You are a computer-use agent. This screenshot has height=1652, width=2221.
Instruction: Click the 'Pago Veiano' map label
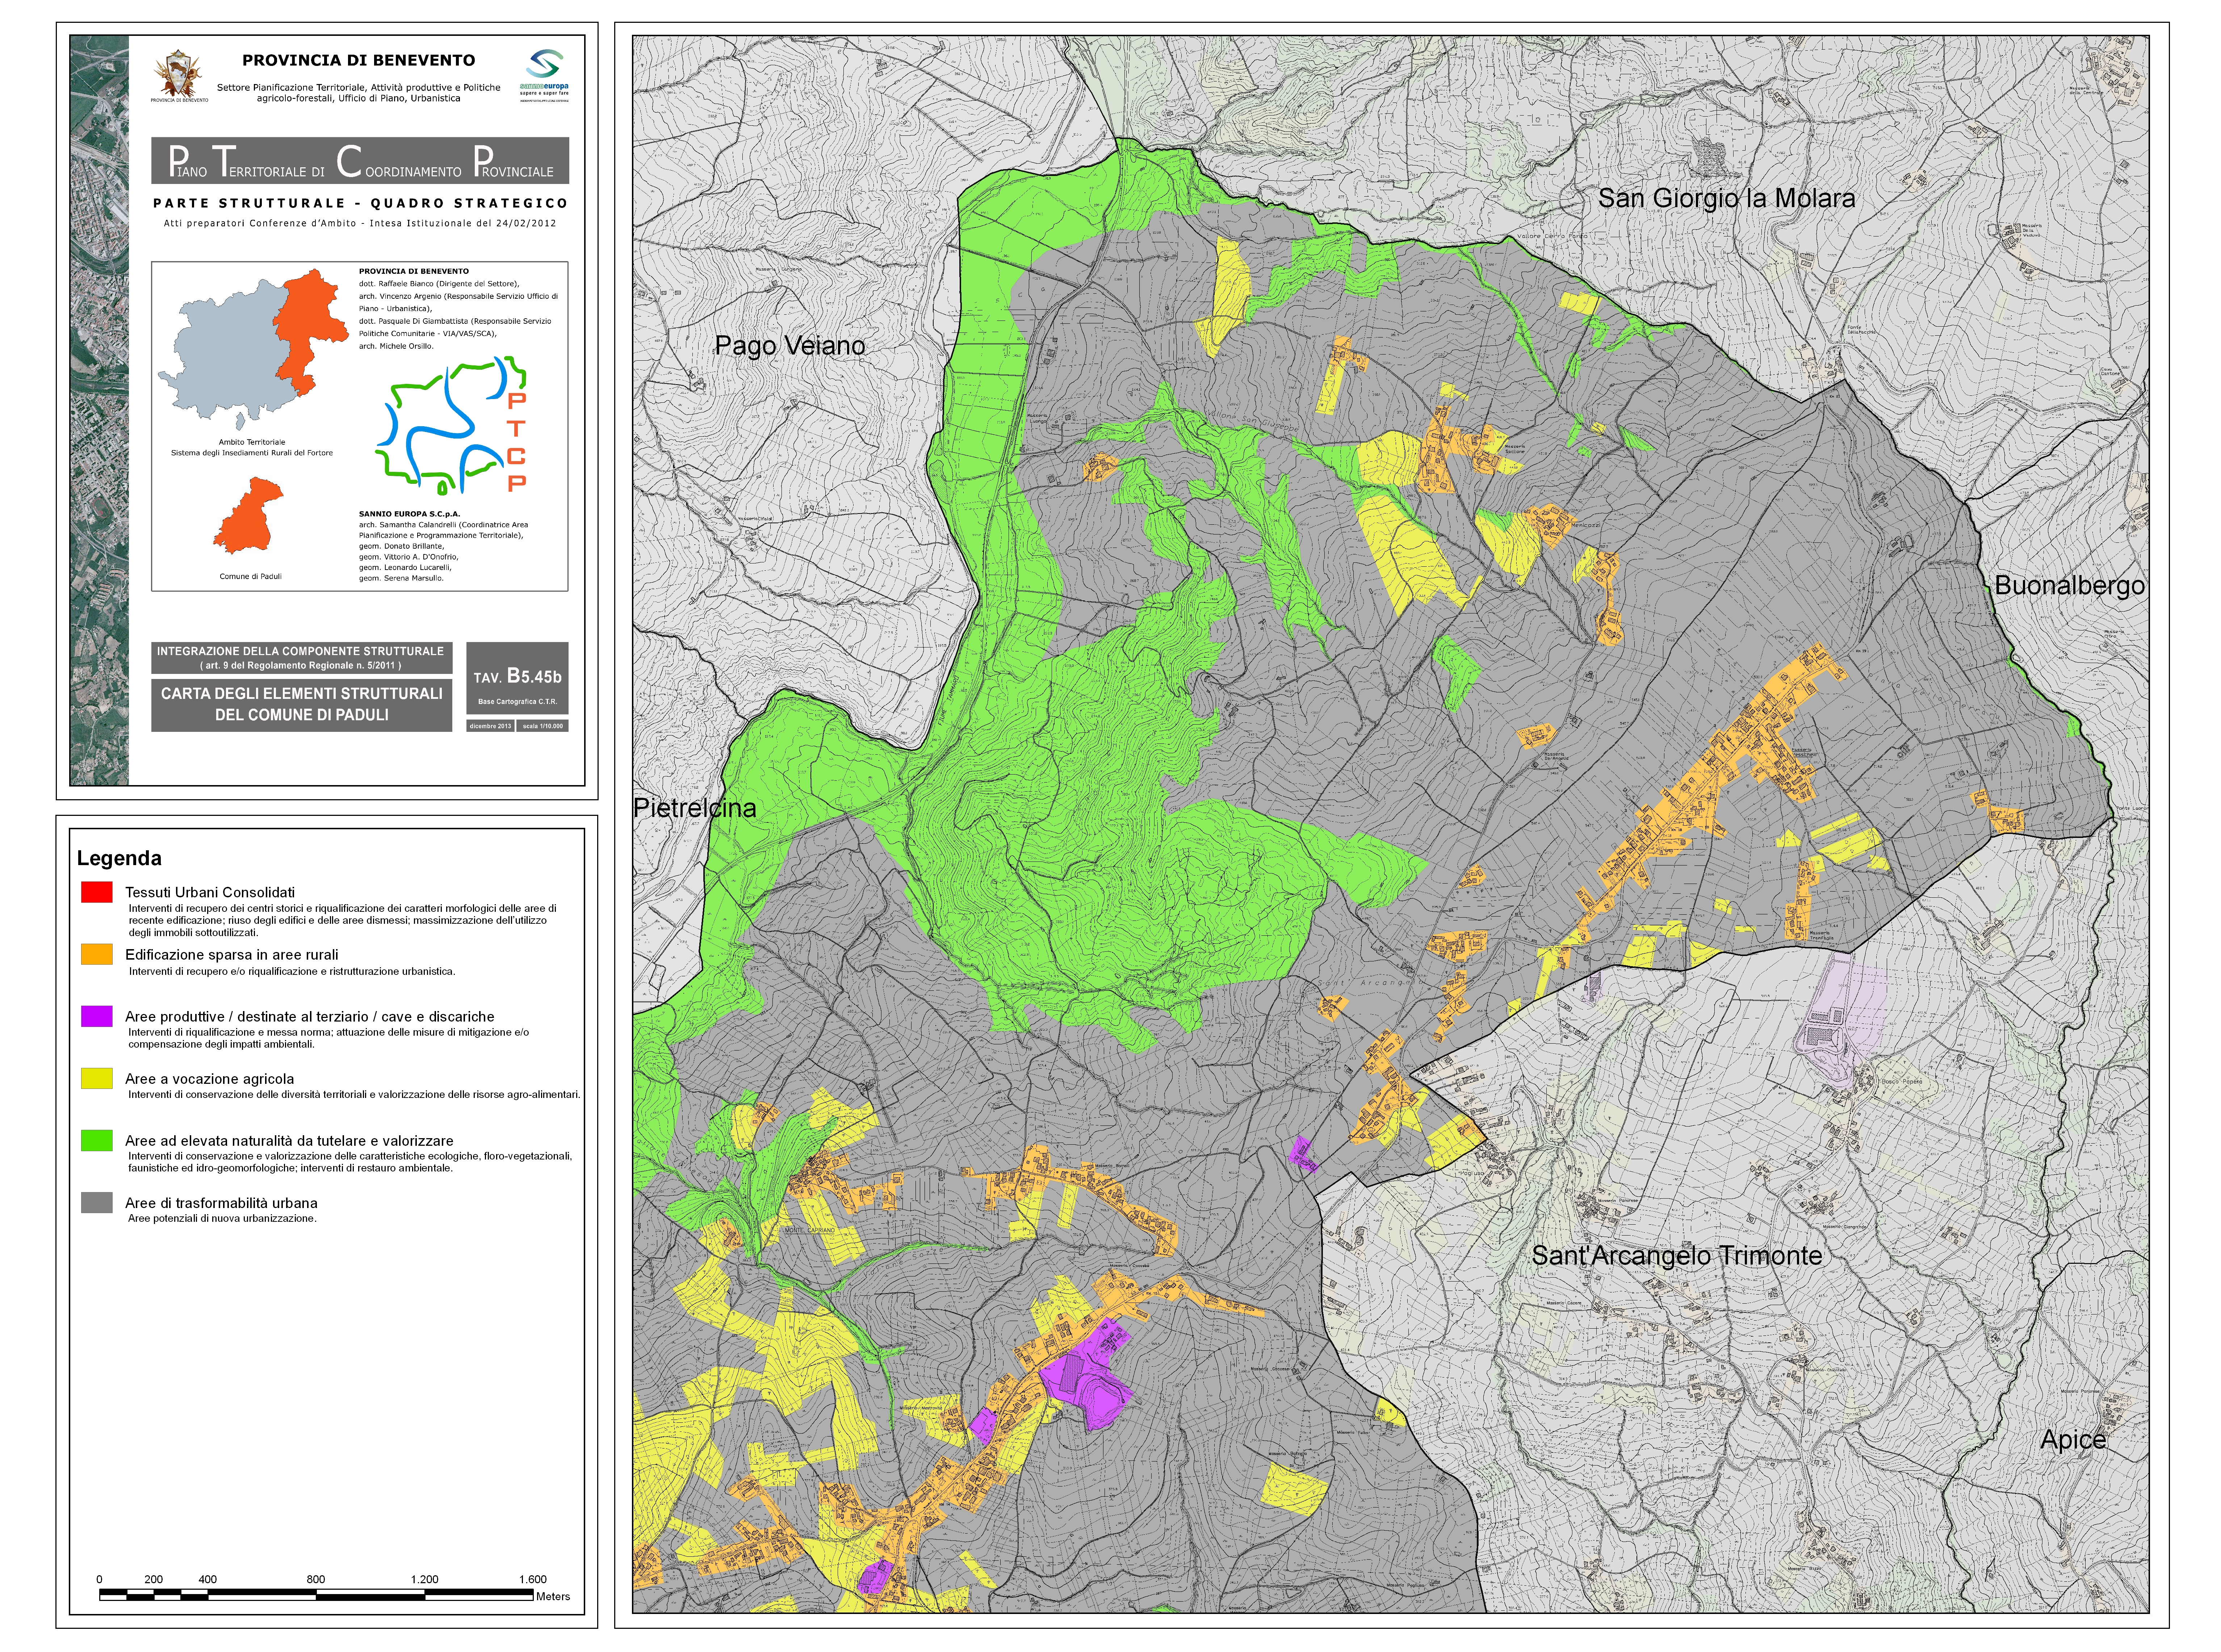click(790, 345)
